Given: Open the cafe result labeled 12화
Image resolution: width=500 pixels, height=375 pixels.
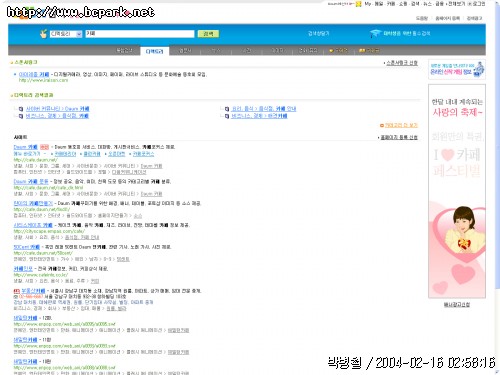Looking at the screenshot, I should pyautogui.click(x=25, y=318).
